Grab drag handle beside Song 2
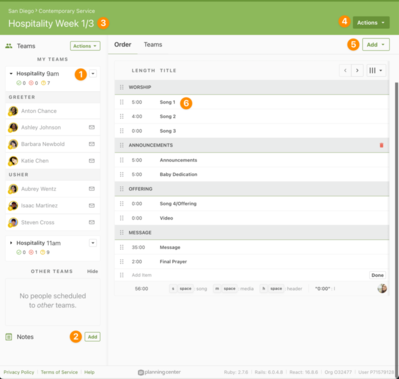399x379 pixels. click(x=122, y=116)
